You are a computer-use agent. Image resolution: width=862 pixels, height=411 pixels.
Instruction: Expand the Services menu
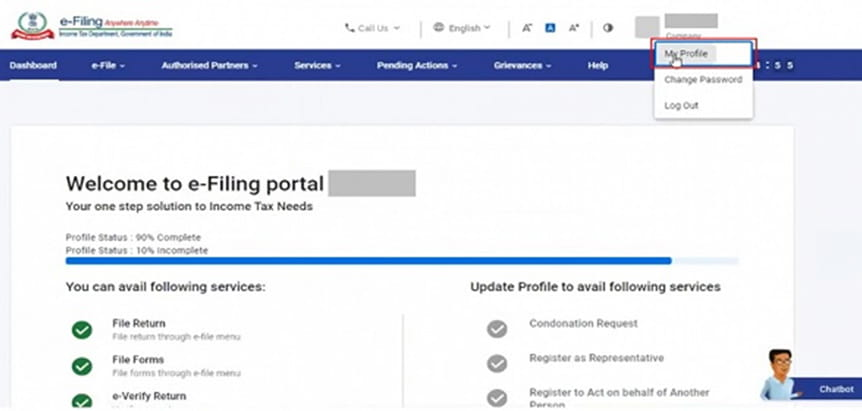click(317, 65)
